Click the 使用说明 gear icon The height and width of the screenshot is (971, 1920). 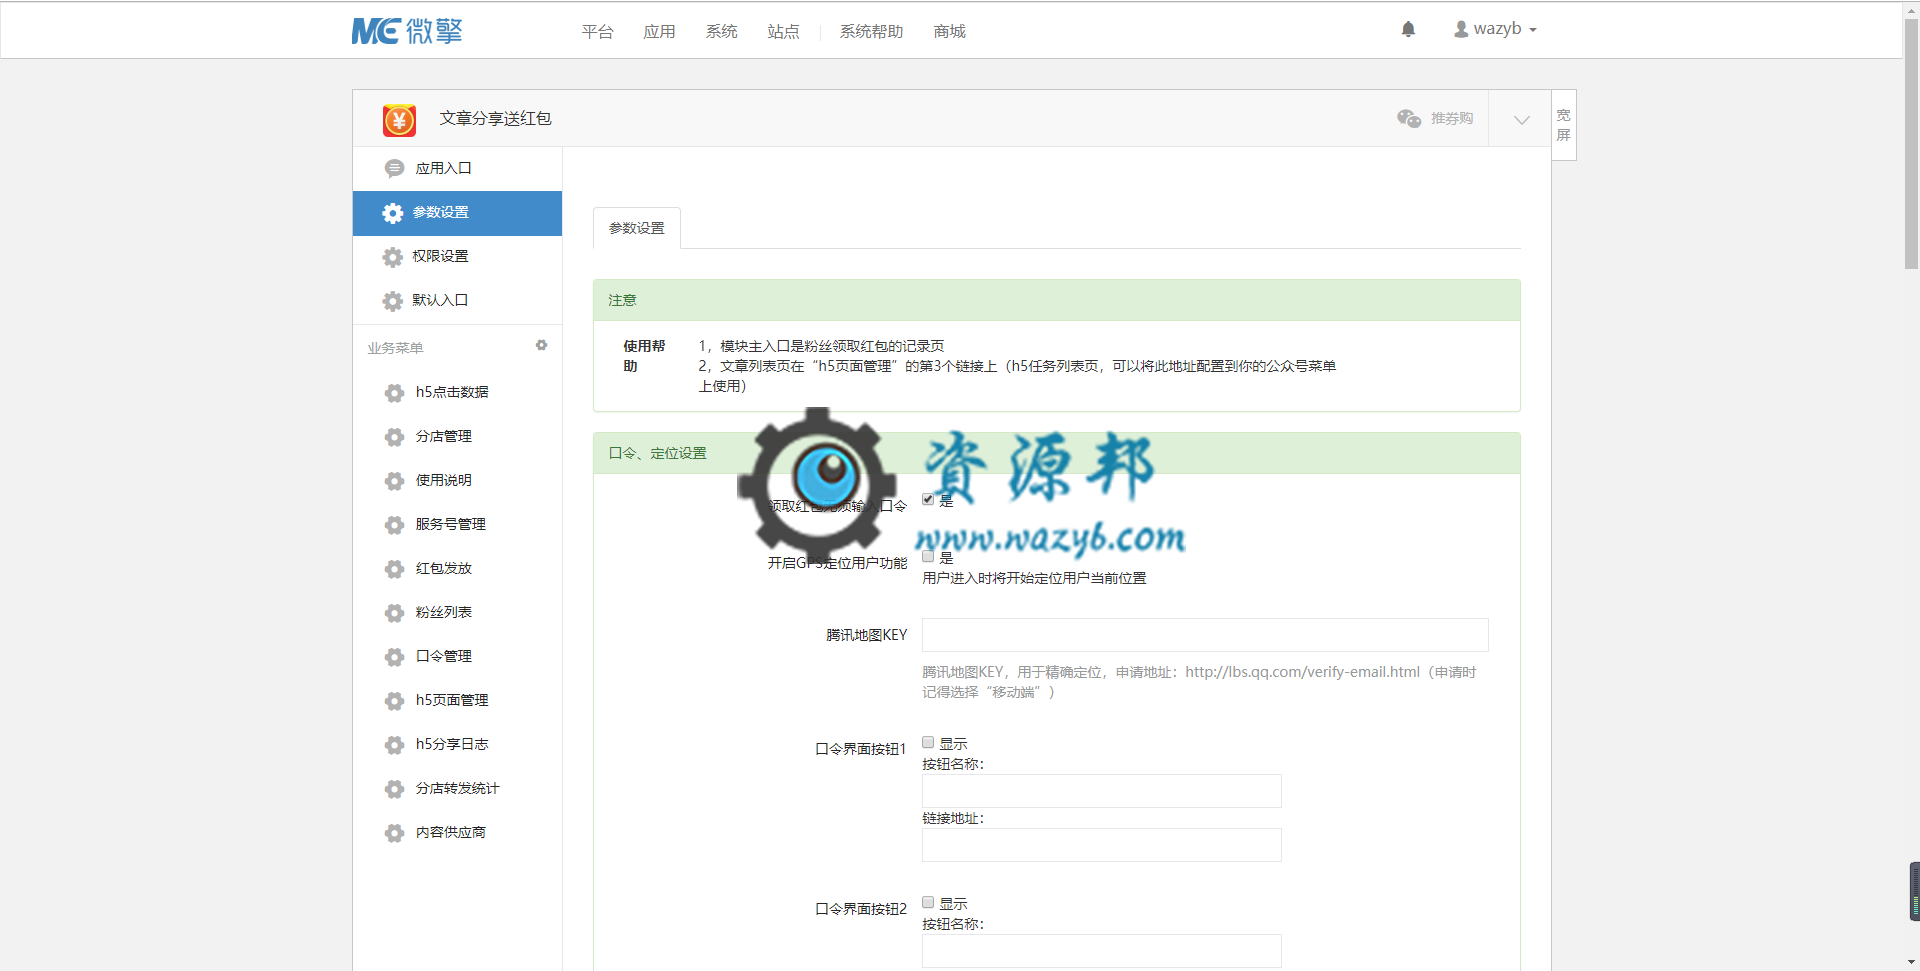394,481
